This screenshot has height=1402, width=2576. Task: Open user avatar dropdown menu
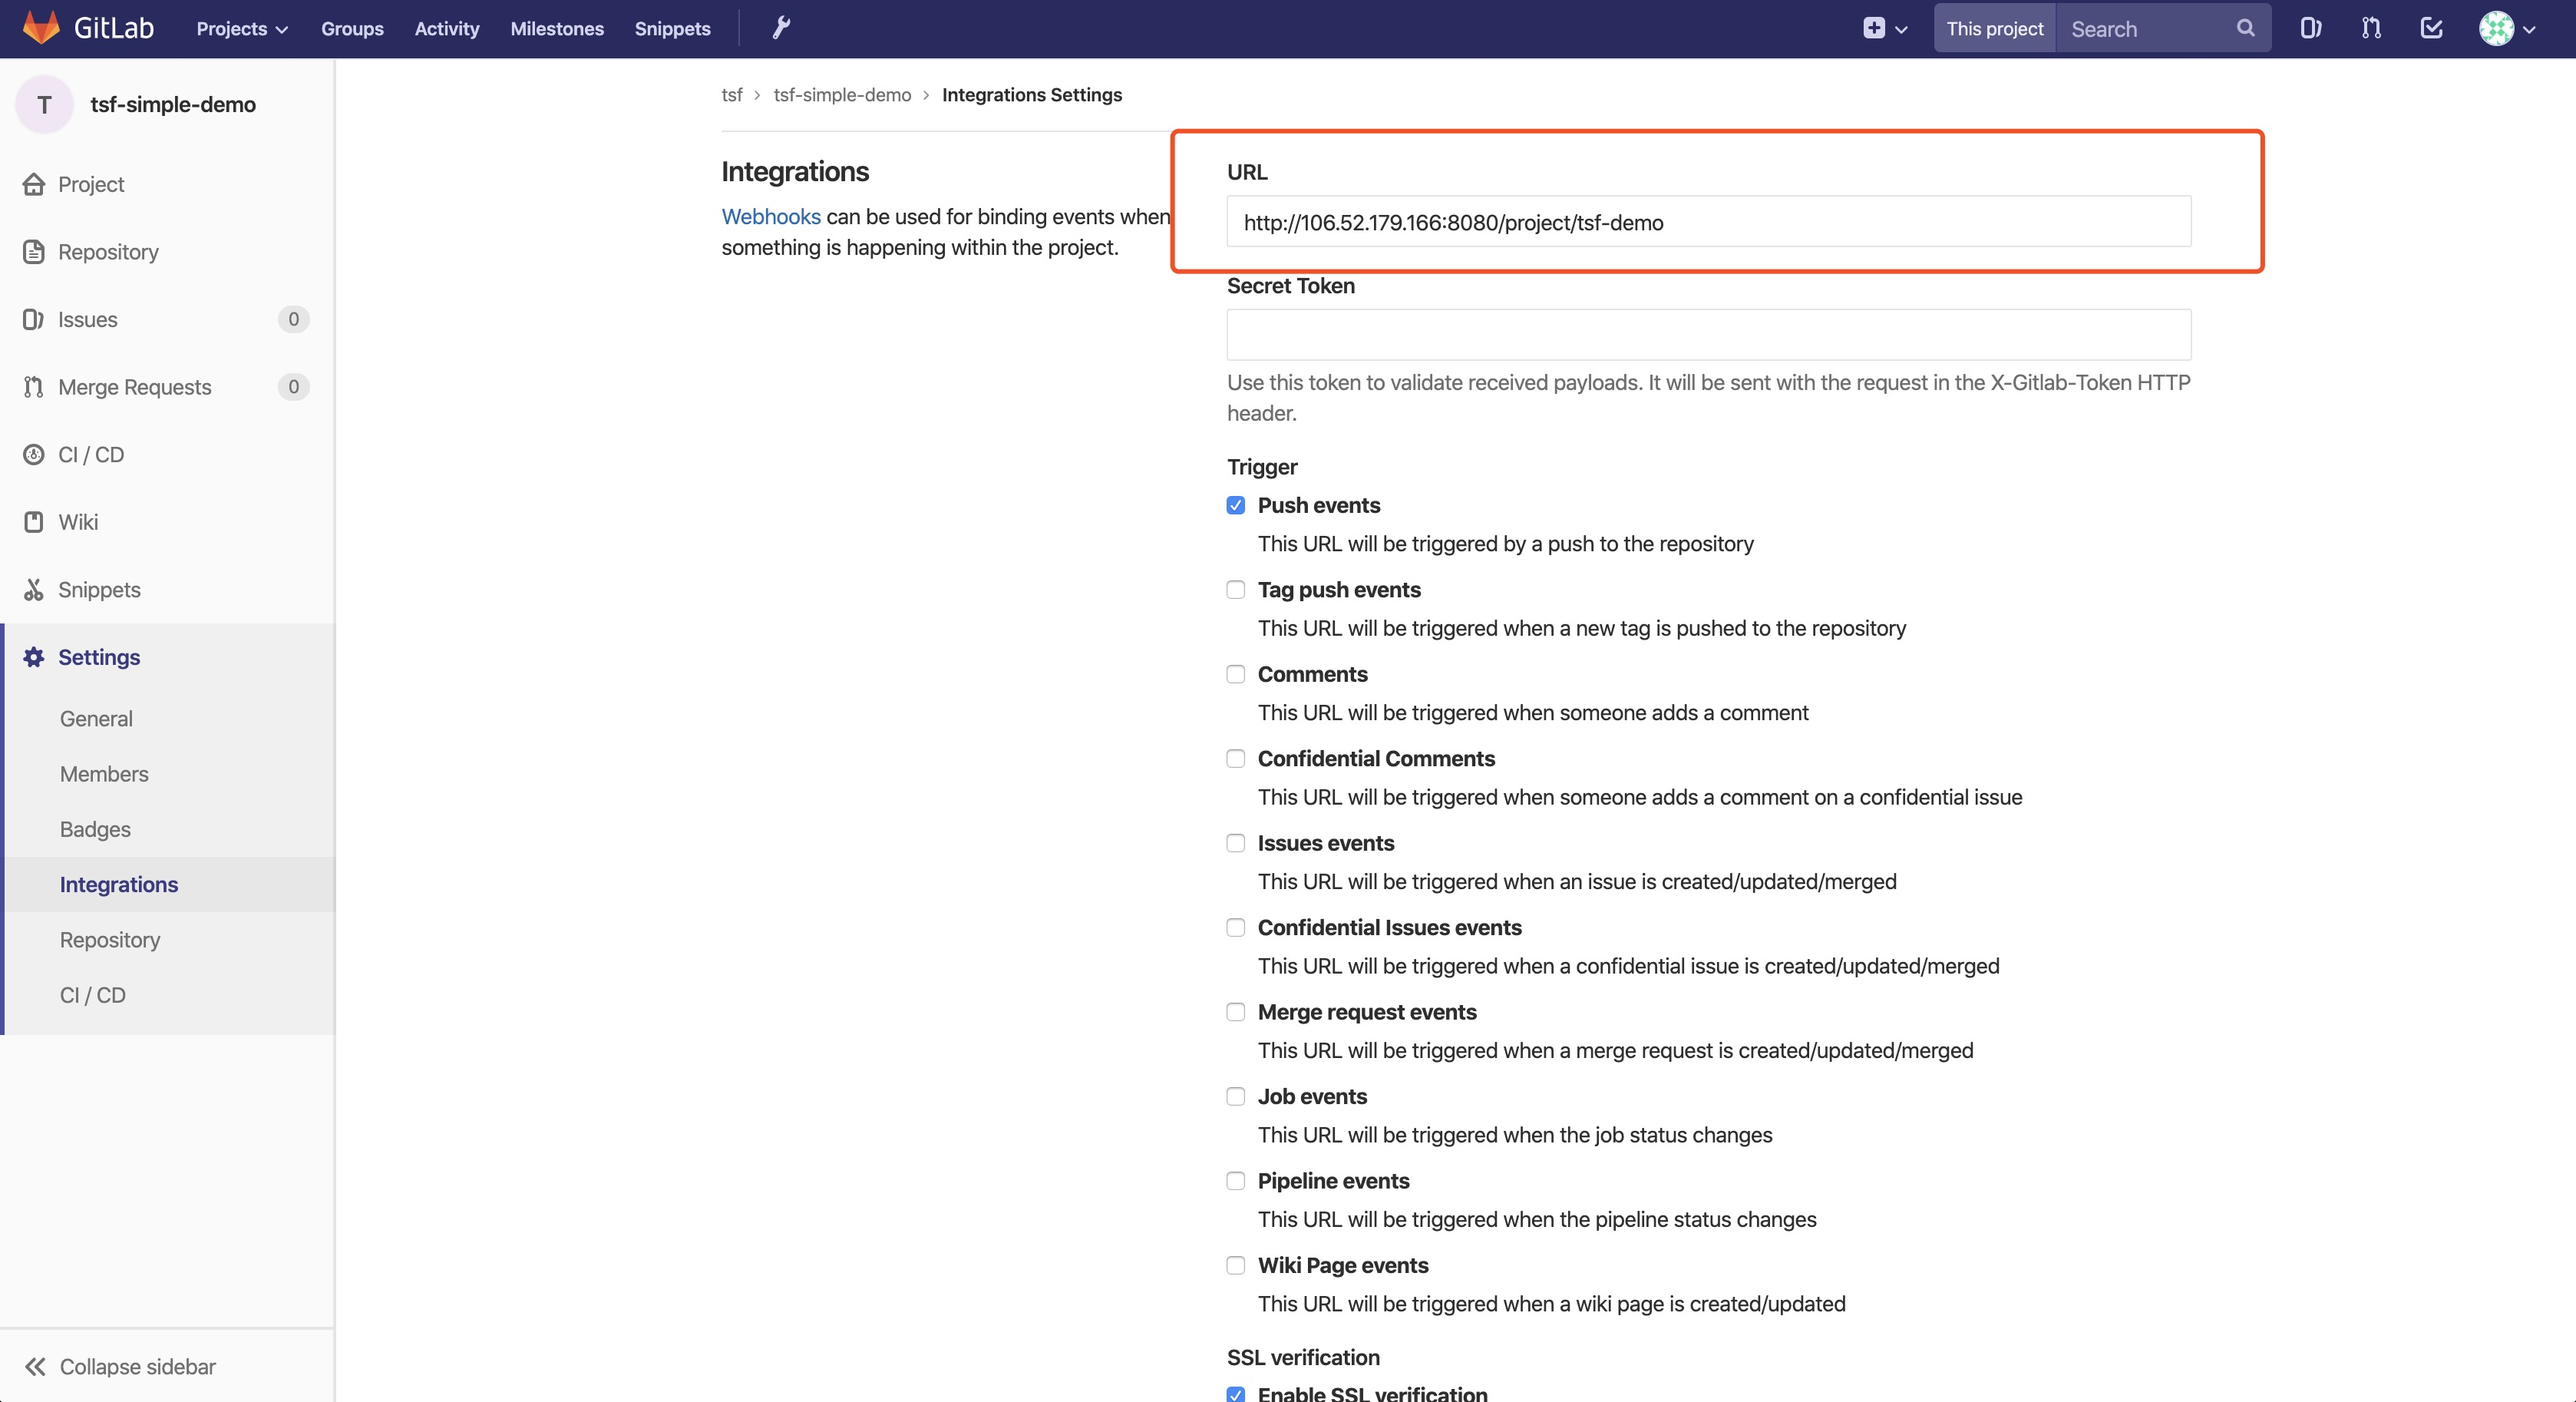tap(2507, 28)
